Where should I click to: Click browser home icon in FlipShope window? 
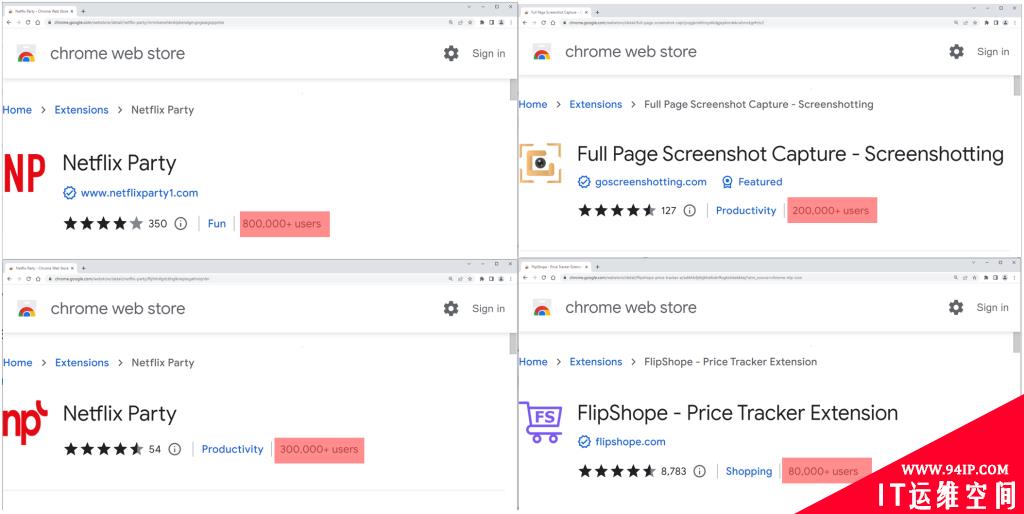click(553, 278)
